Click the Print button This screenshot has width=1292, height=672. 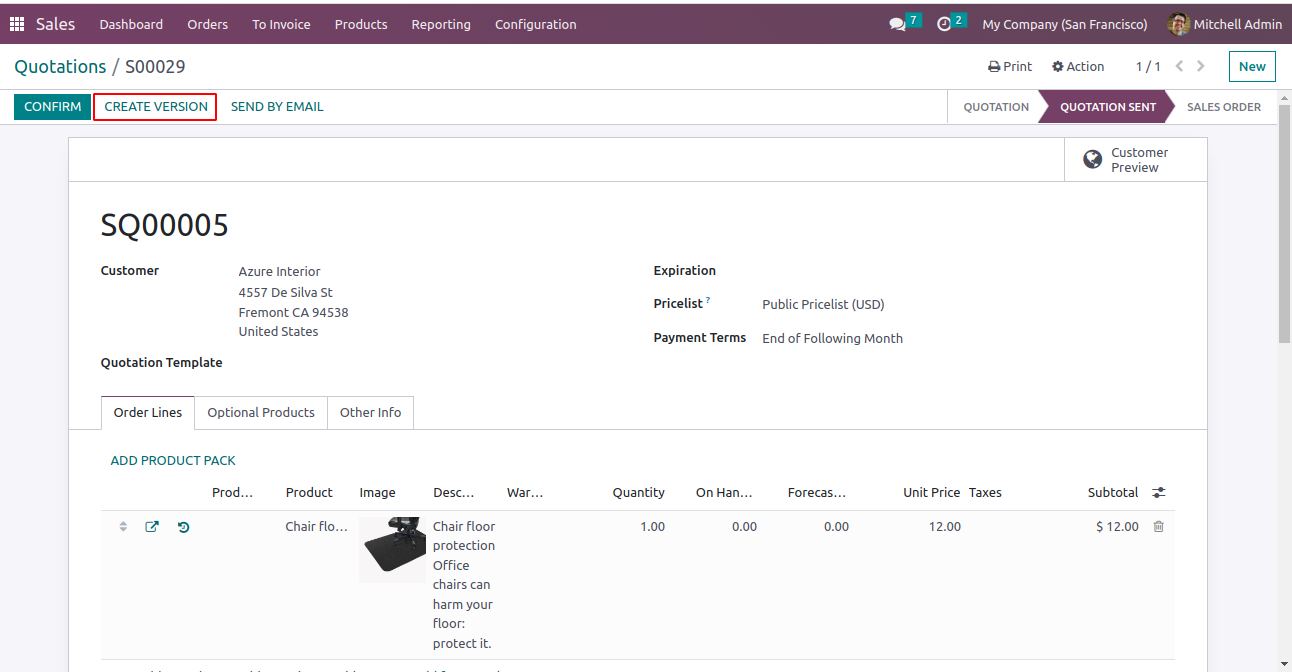coord(1010,66)
